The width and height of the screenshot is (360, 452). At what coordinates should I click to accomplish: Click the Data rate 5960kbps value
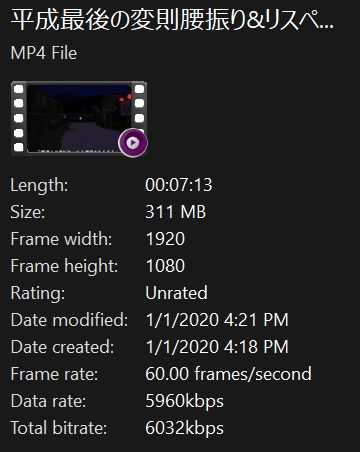pyautogui.click(x=184, y=401)
